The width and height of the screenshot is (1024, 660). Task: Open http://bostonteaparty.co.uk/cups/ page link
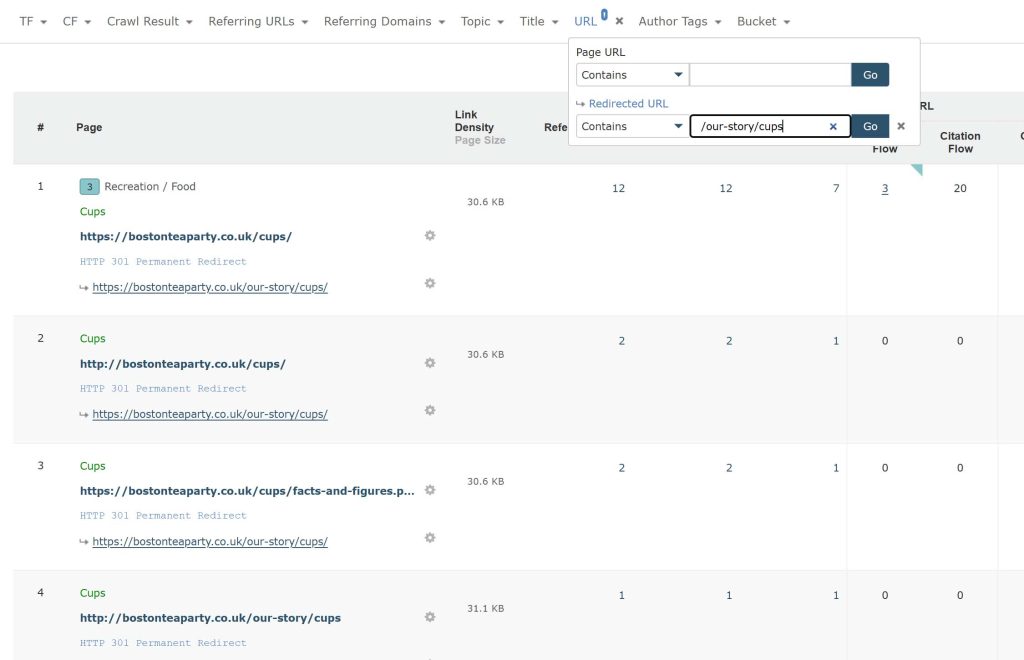pyautogui.click(x=183, y=364)
